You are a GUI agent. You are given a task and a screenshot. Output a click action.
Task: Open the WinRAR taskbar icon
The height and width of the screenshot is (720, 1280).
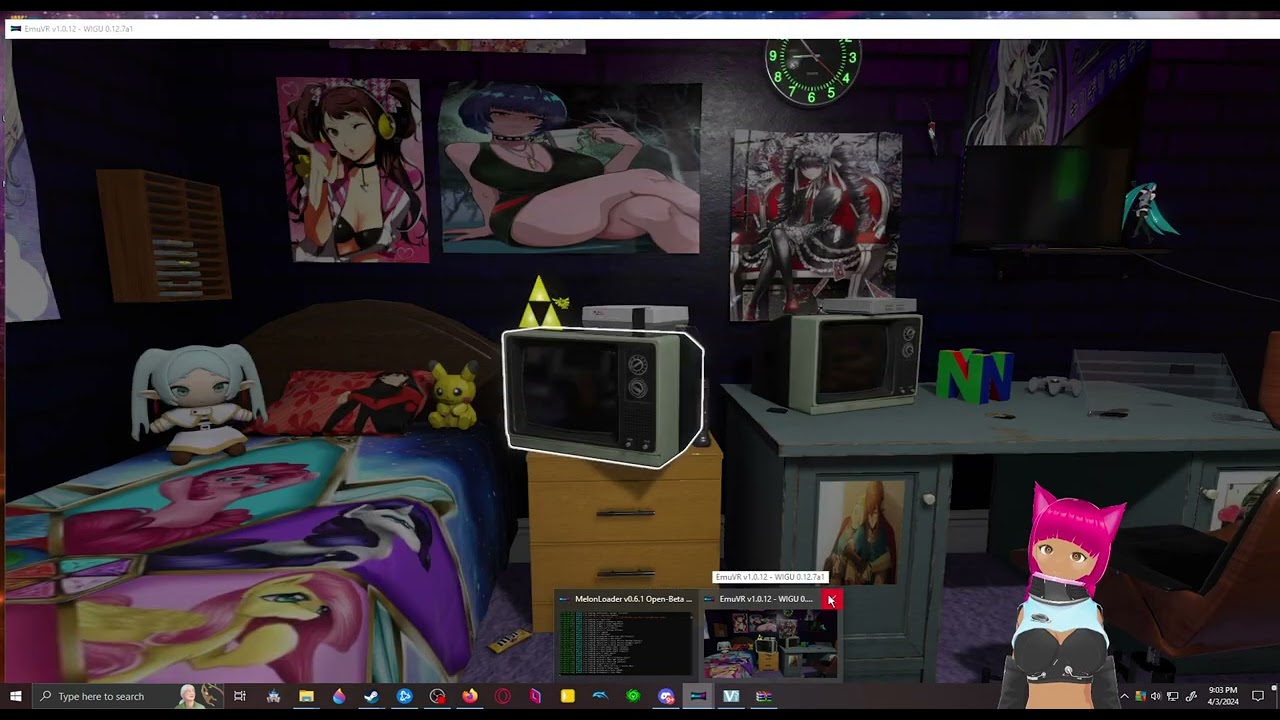tap(764, 696)
